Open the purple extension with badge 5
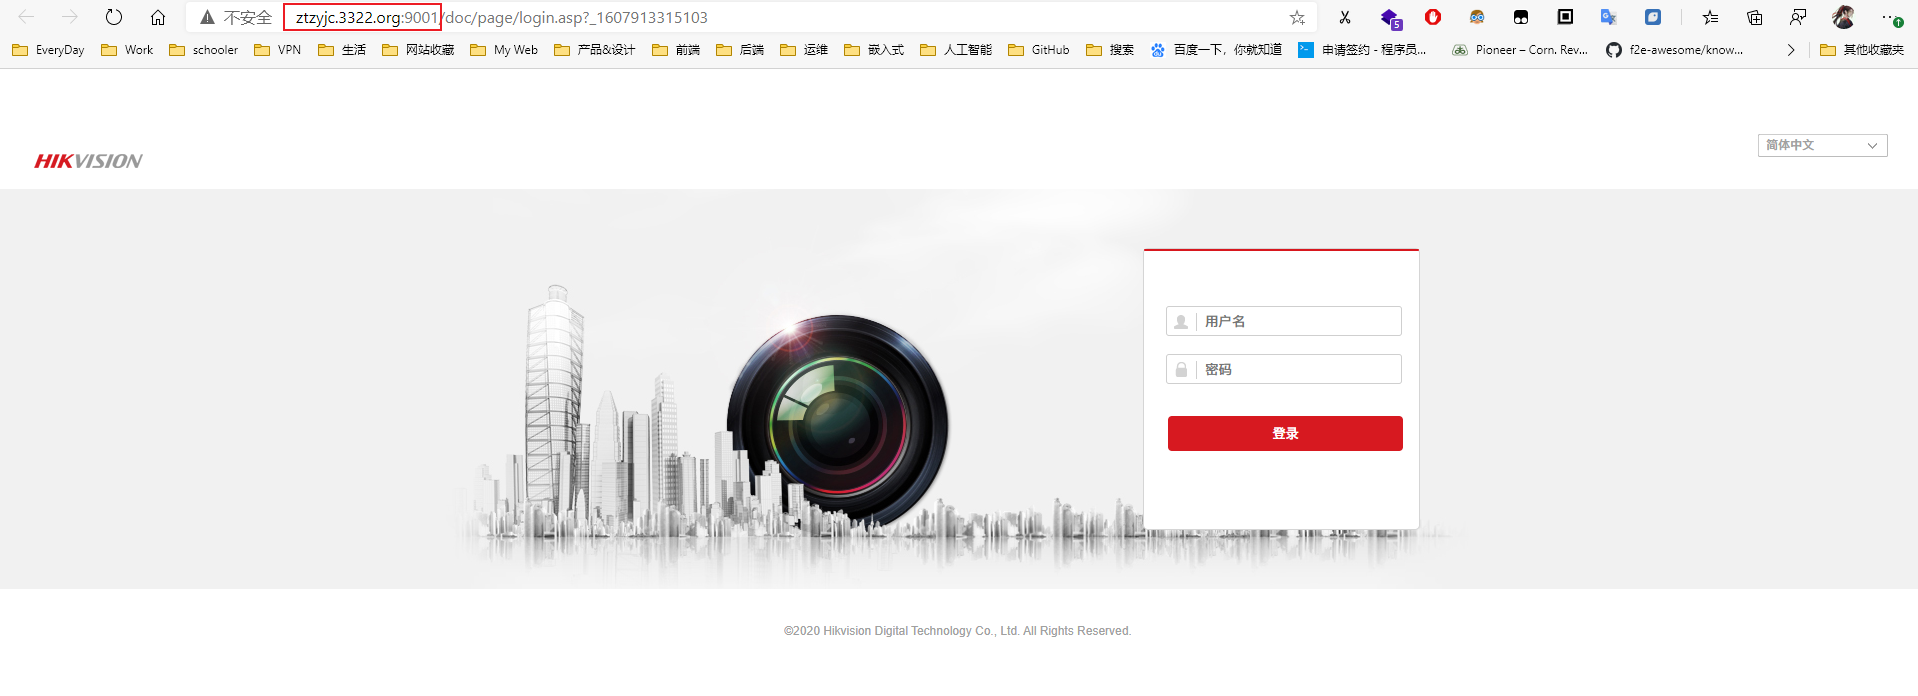The image size is (1918, 696). 1390,17
